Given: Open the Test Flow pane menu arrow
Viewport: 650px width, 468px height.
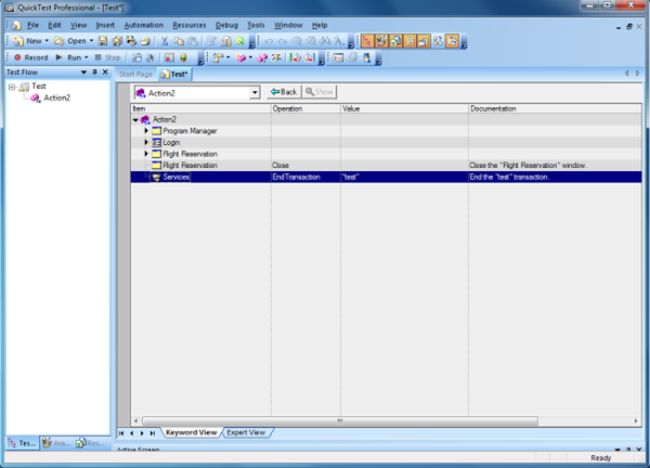Looking at the screenshot, I should pyautogui.click(x=84, y=72).
